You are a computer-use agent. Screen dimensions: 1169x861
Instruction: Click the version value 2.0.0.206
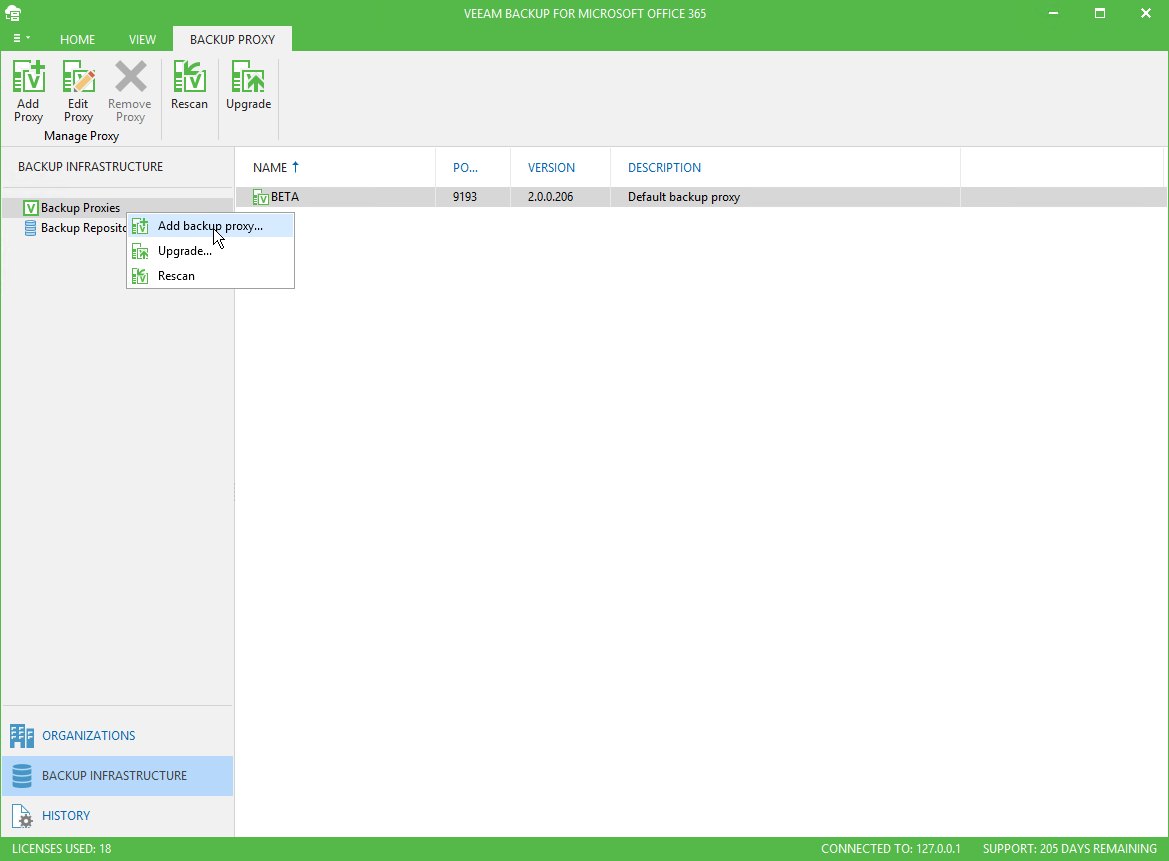[551, 197]
